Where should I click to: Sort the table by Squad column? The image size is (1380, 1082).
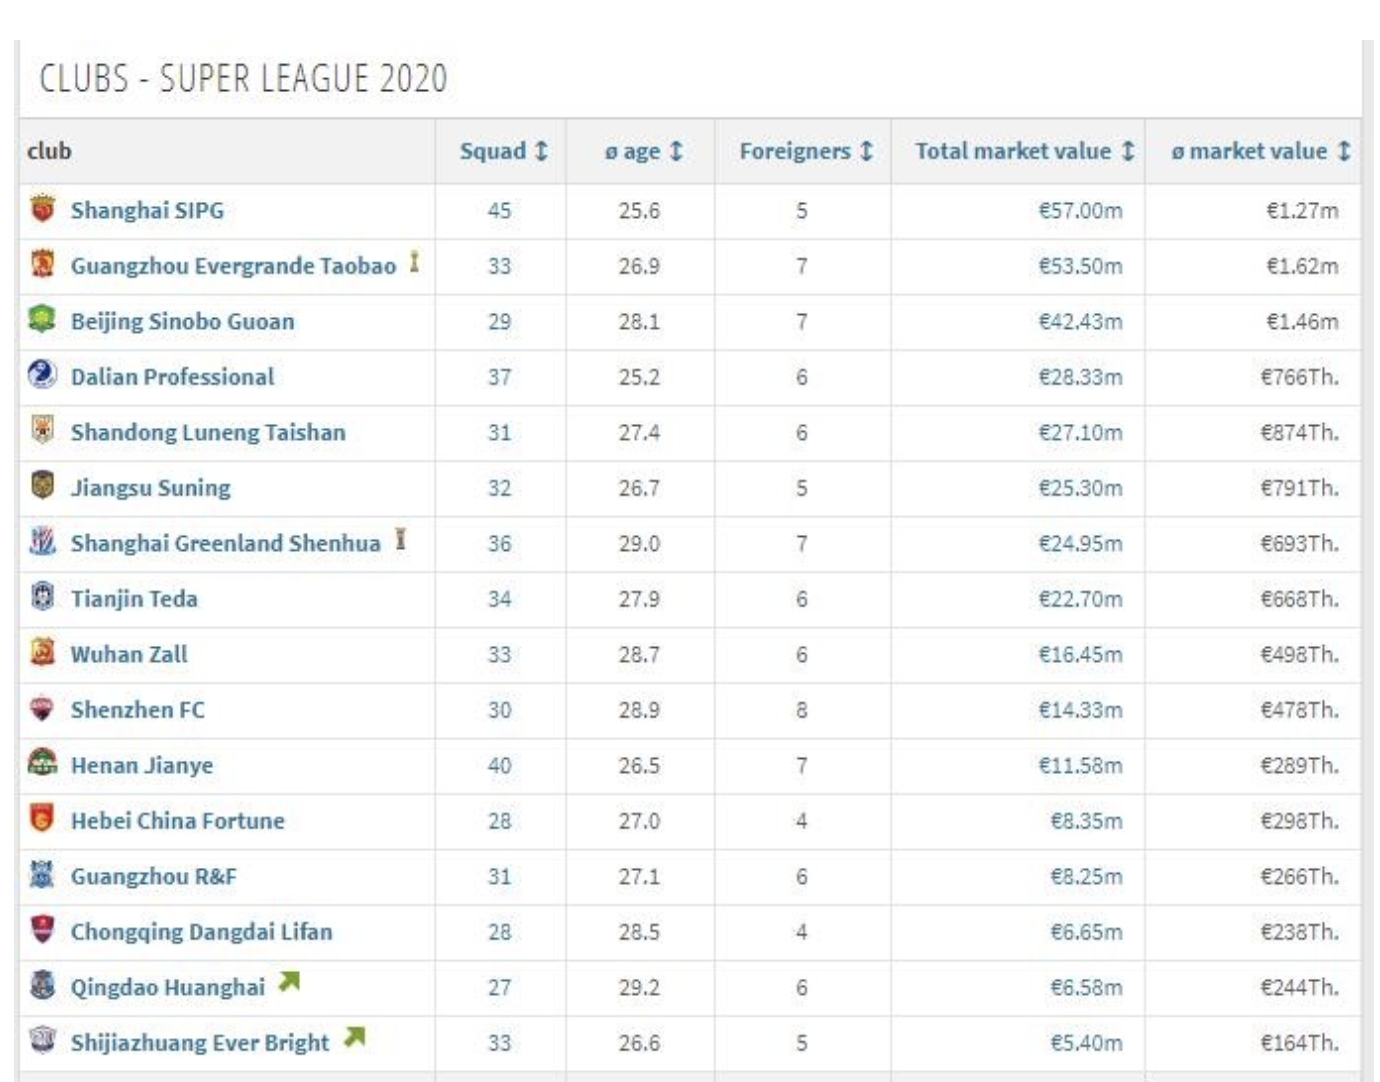[x=503, y=151]
